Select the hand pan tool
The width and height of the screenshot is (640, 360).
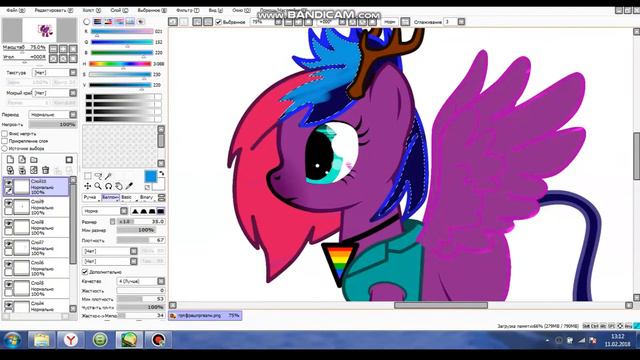119,186
